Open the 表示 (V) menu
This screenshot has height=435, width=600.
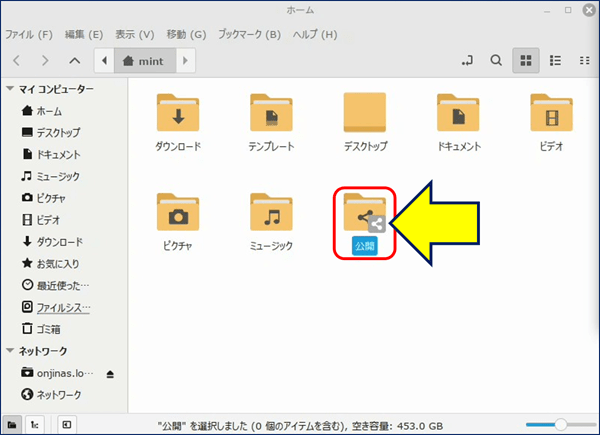pyautogui.click(x=135, y=34)
